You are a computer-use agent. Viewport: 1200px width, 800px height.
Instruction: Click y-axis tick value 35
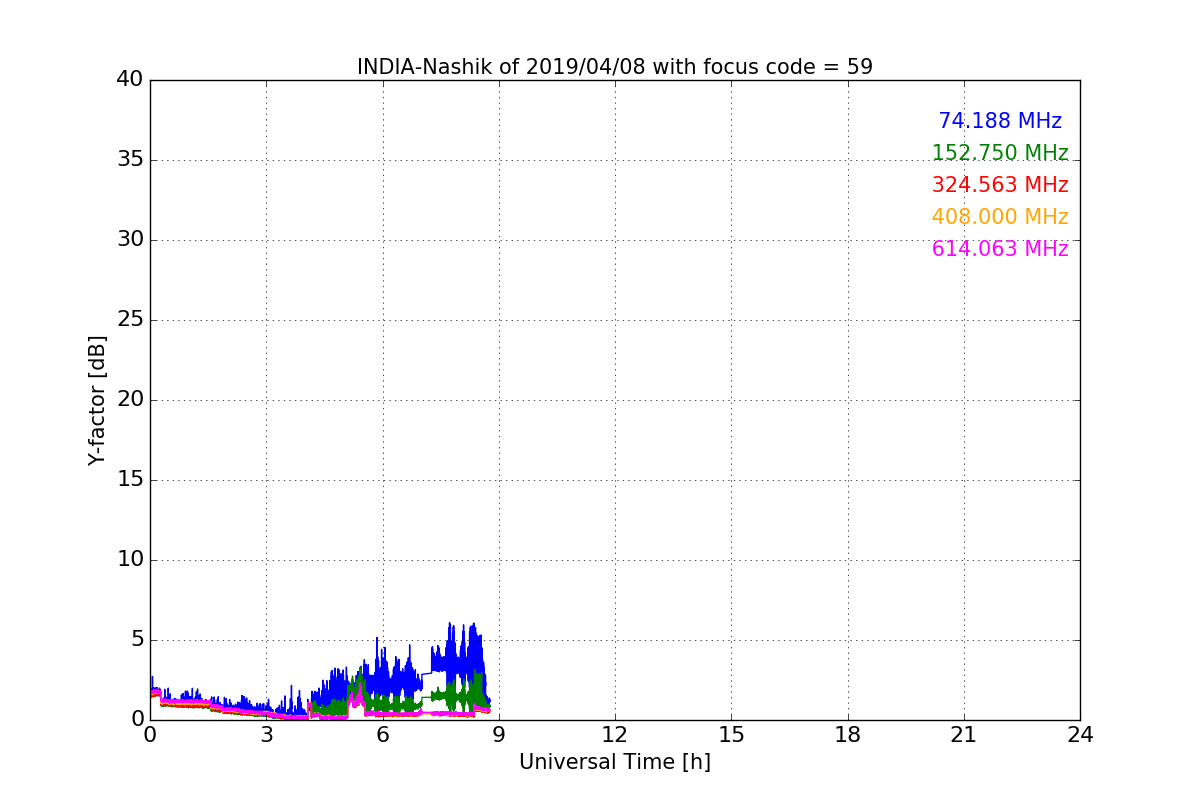click(x=130, y=160)
